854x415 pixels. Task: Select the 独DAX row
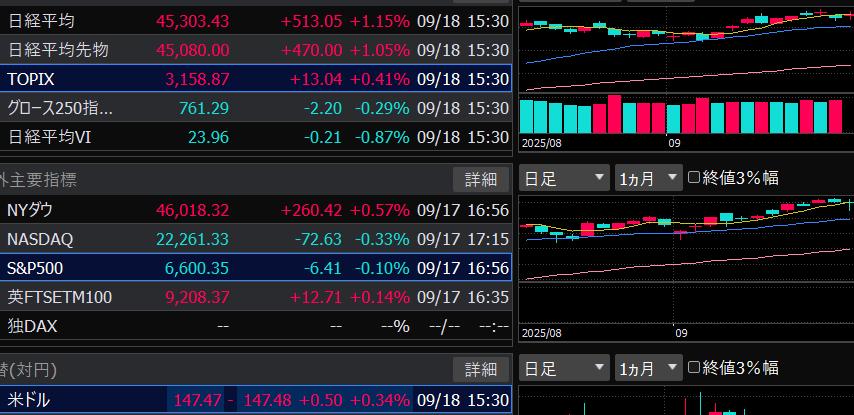[255, 326]
